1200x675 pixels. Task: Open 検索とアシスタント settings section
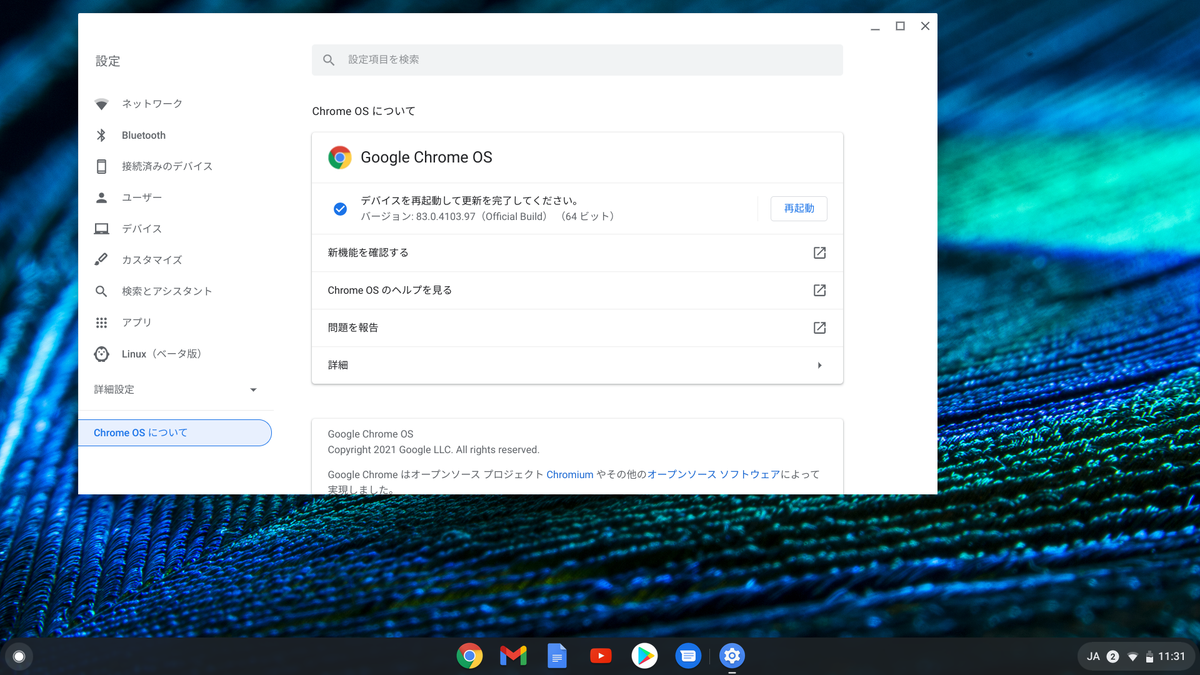click(175, 291)
